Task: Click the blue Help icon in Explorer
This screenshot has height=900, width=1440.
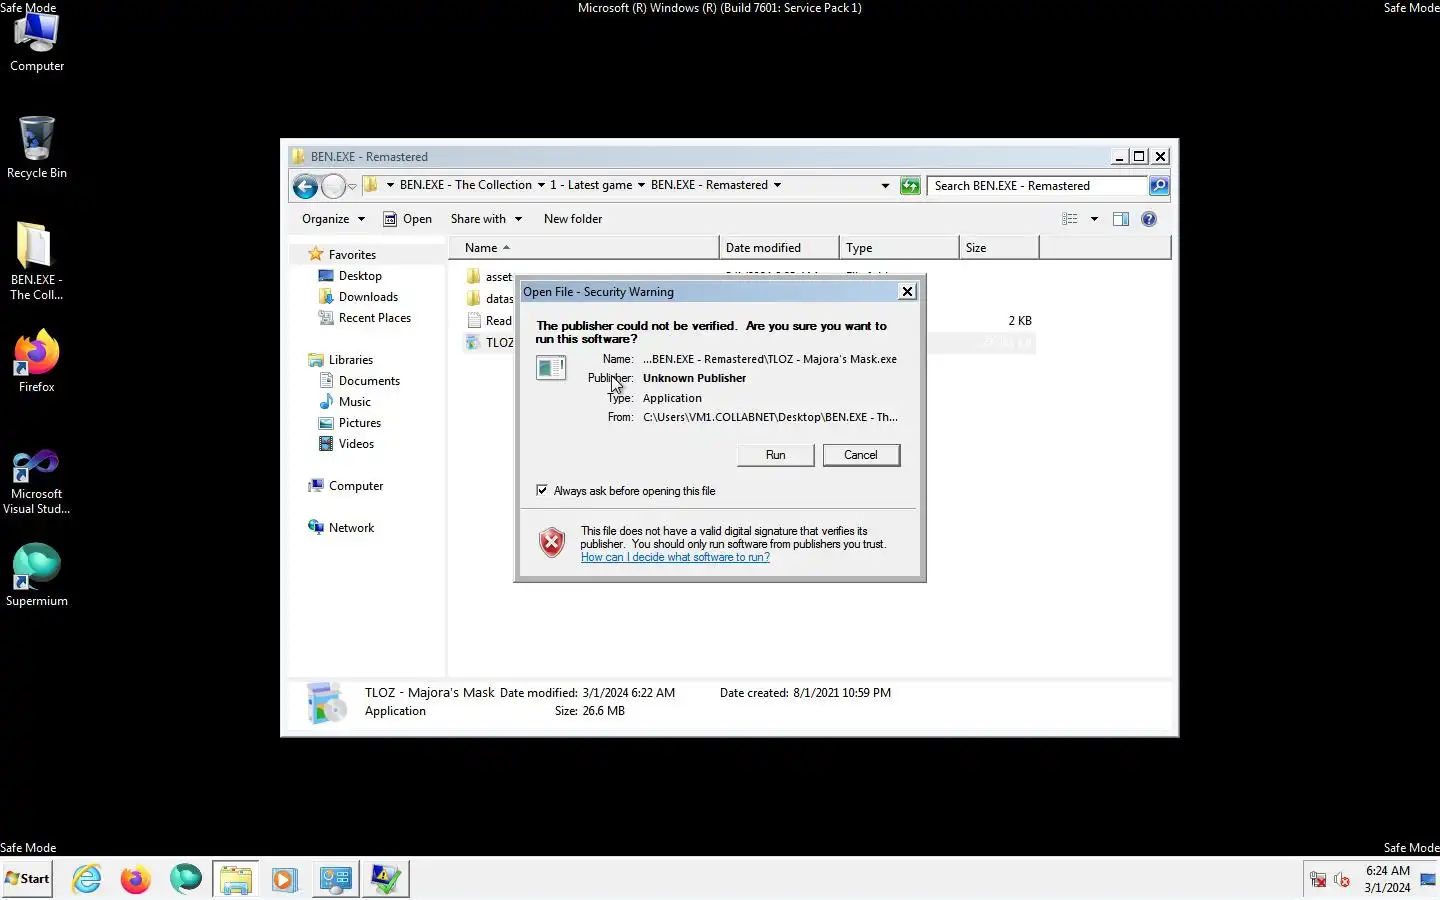Action: pos(1149,219)
